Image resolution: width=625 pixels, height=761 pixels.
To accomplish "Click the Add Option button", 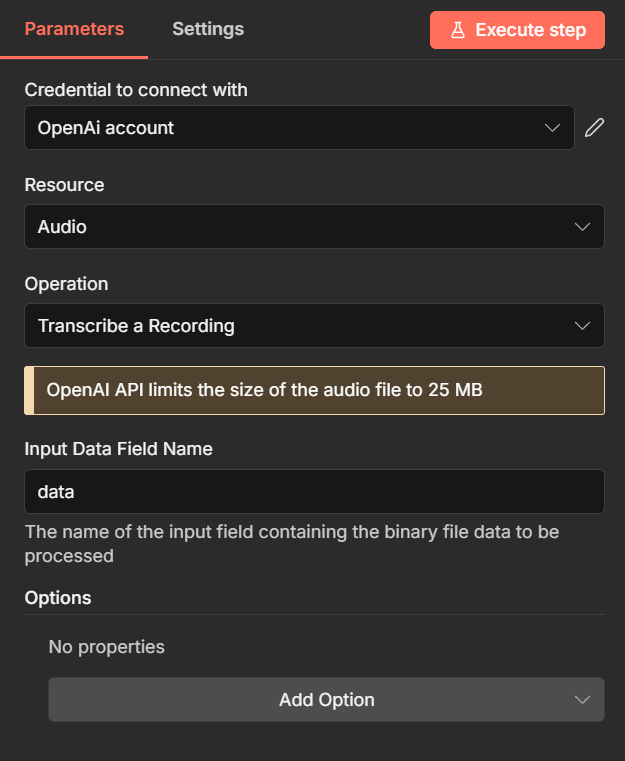I will pyautogui.click(x=326, y=700).
